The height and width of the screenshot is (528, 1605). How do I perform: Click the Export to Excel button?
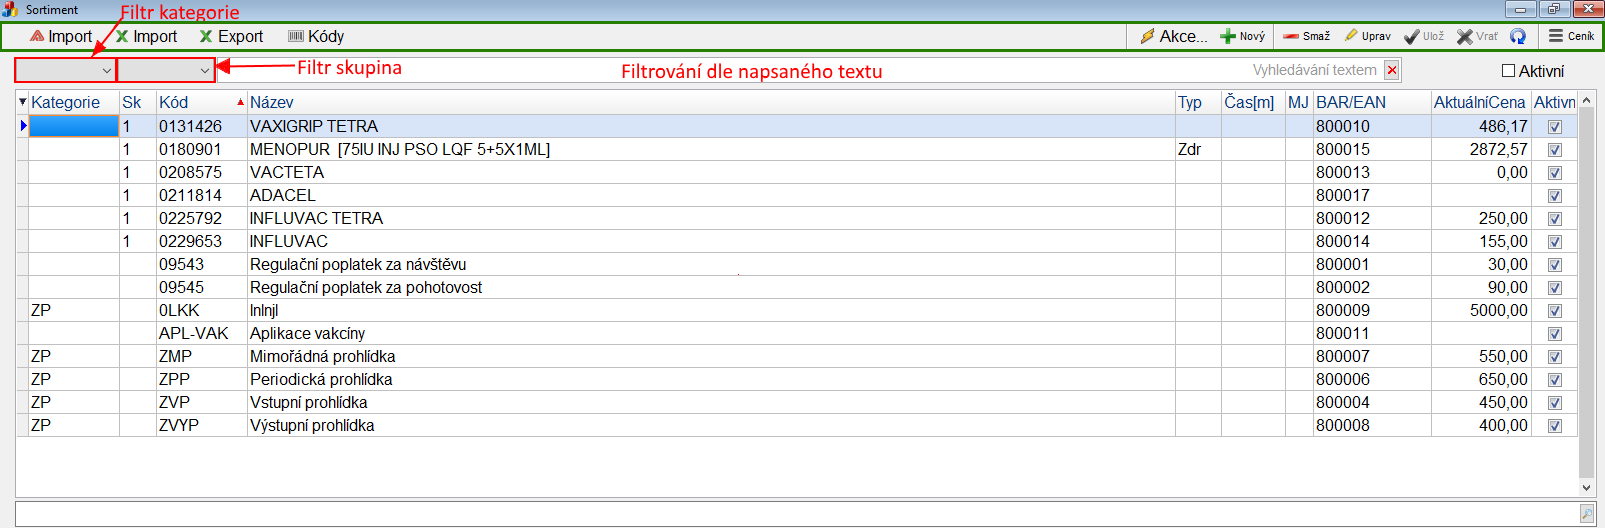(x=231, y=36)
